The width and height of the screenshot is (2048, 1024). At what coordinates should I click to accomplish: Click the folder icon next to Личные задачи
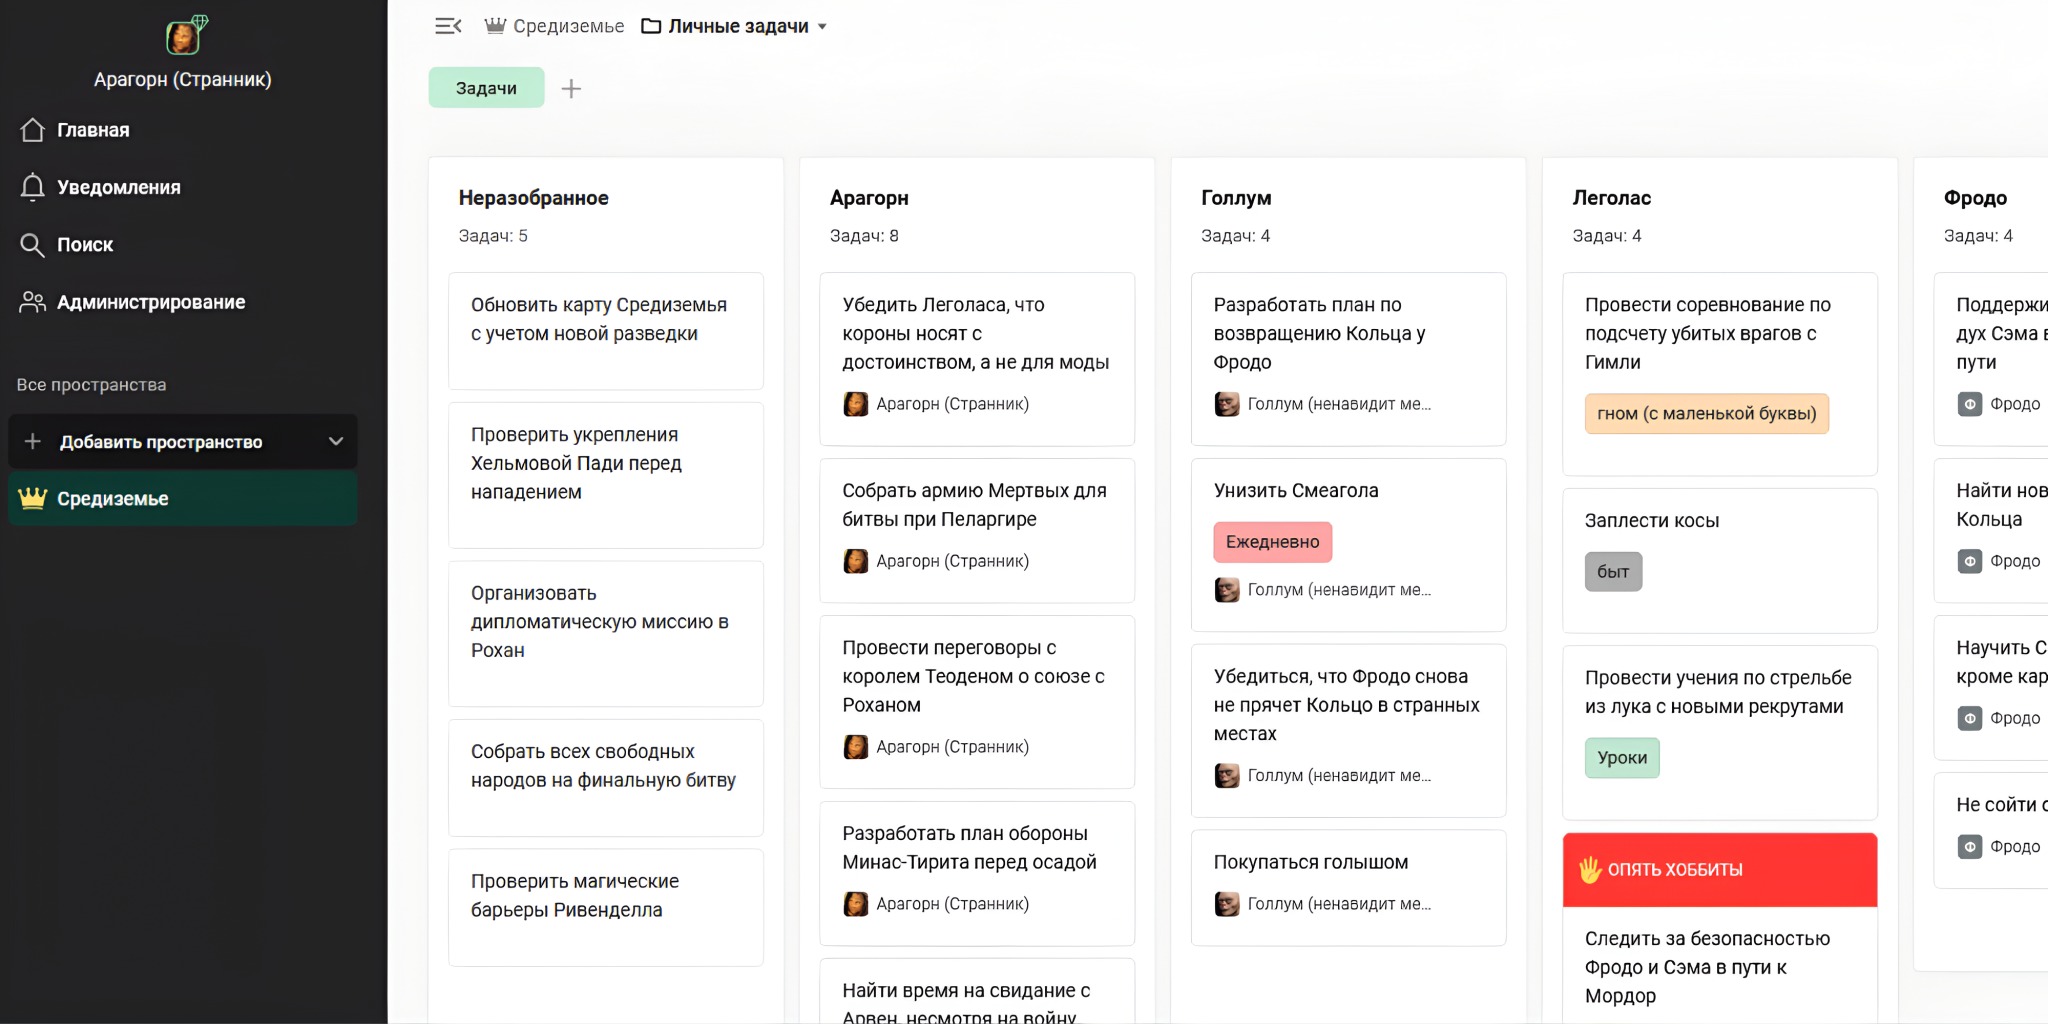tap(651, 26)
